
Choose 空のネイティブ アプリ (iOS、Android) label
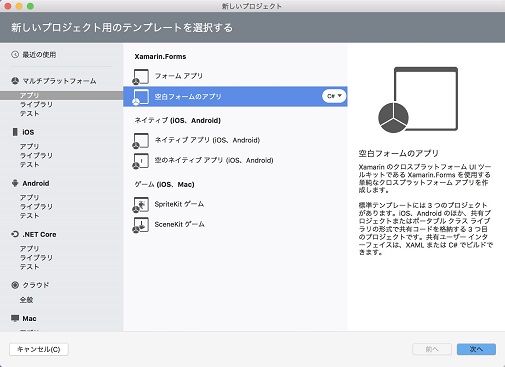click(x=214, y=160)
